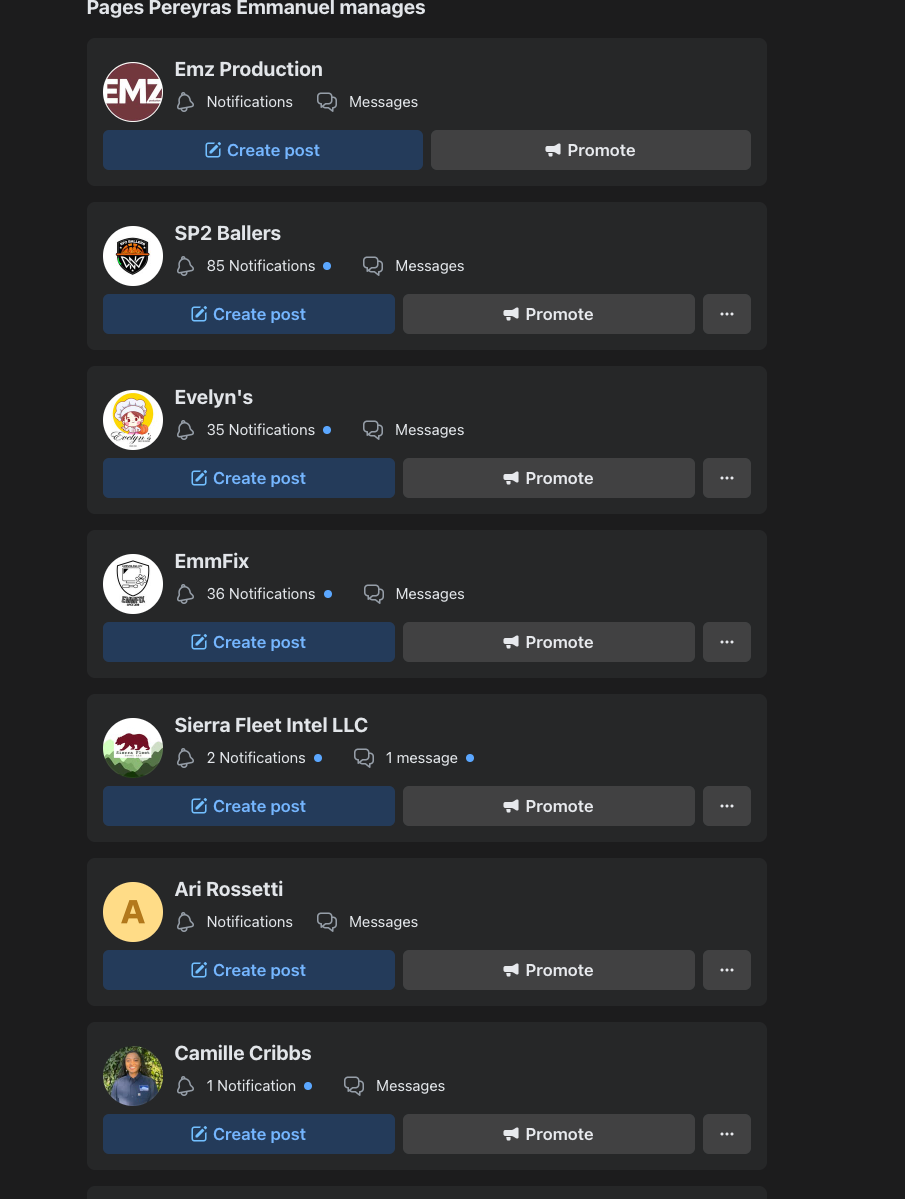Click the Camille Cribbs profile photo
The height and width of the screenshot is (1199, 905).
click(133, 1076)
